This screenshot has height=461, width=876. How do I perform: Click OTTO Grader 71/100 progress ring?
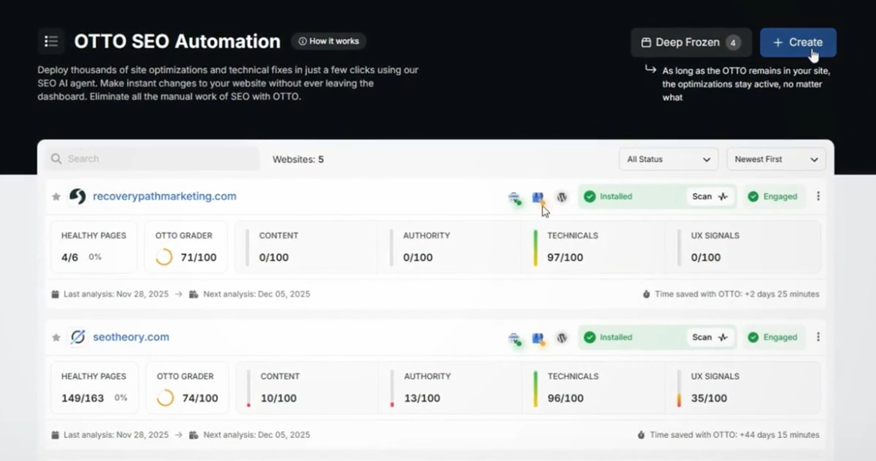tap(164, 257)
